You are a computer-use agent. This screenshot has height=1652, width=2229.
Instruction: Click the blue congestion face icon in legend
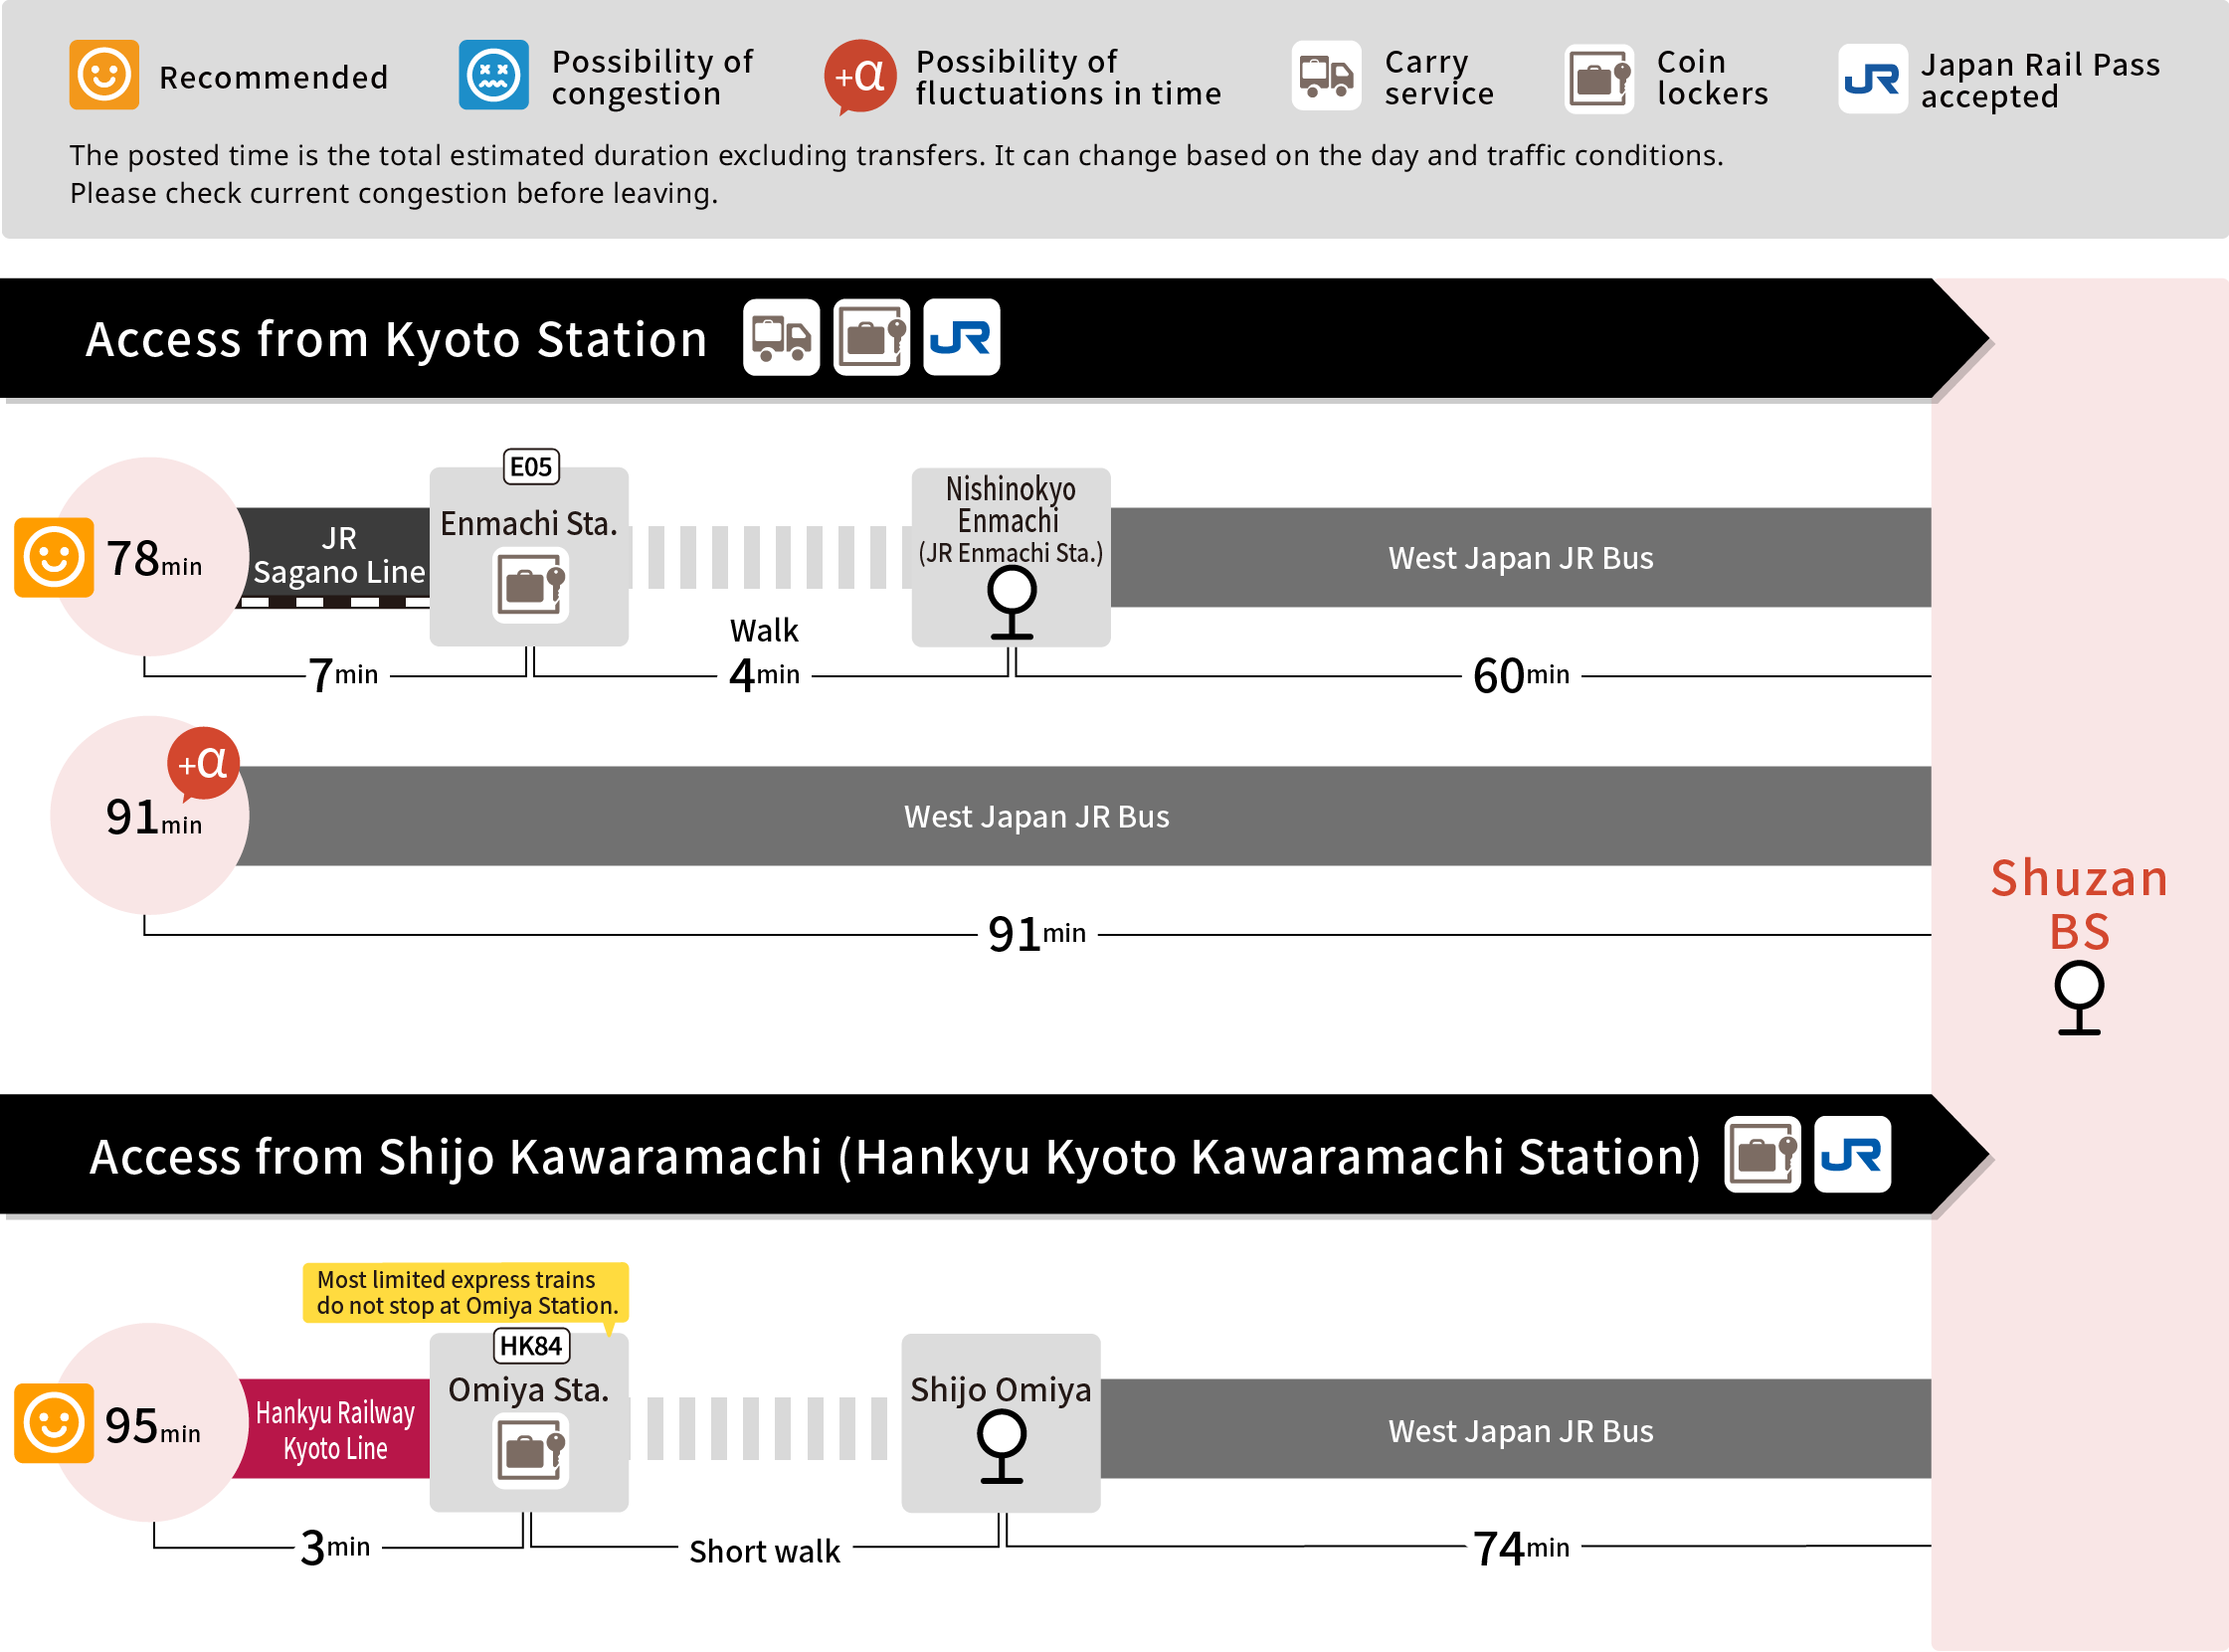point(493,75)
